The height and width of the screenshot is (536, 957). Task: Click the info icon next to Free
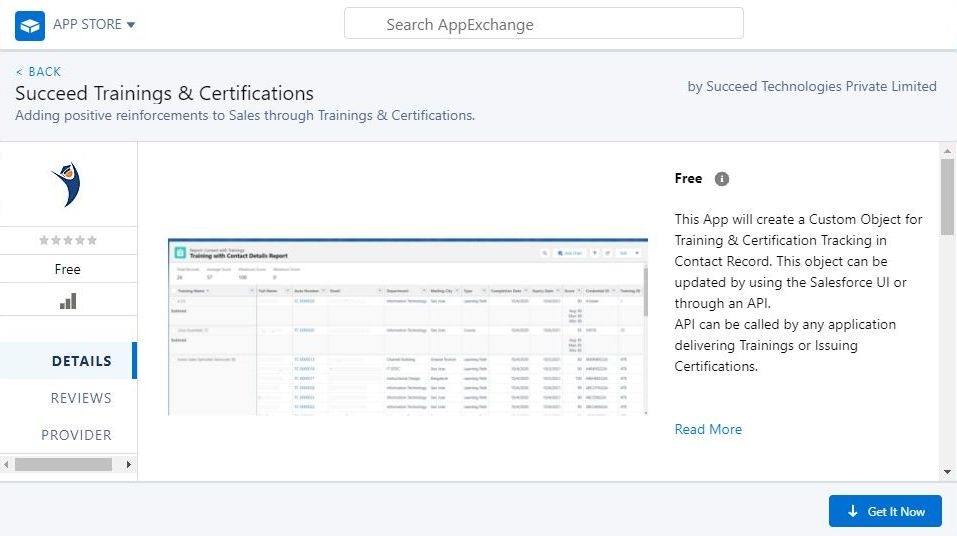721,179
